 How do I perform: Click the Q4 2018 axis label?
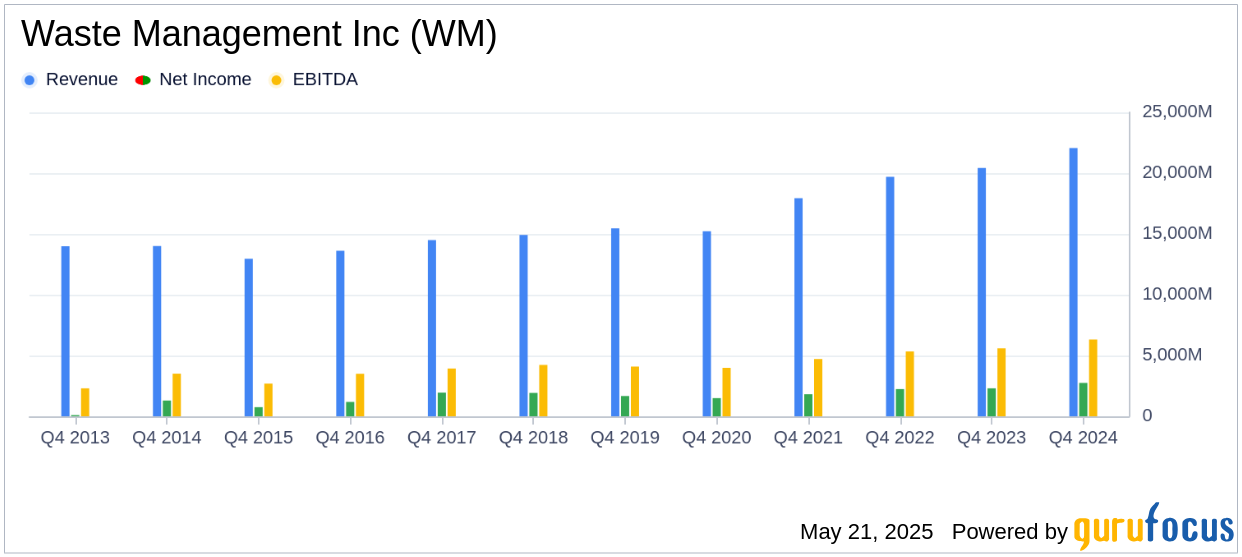(x=534, y=438)
